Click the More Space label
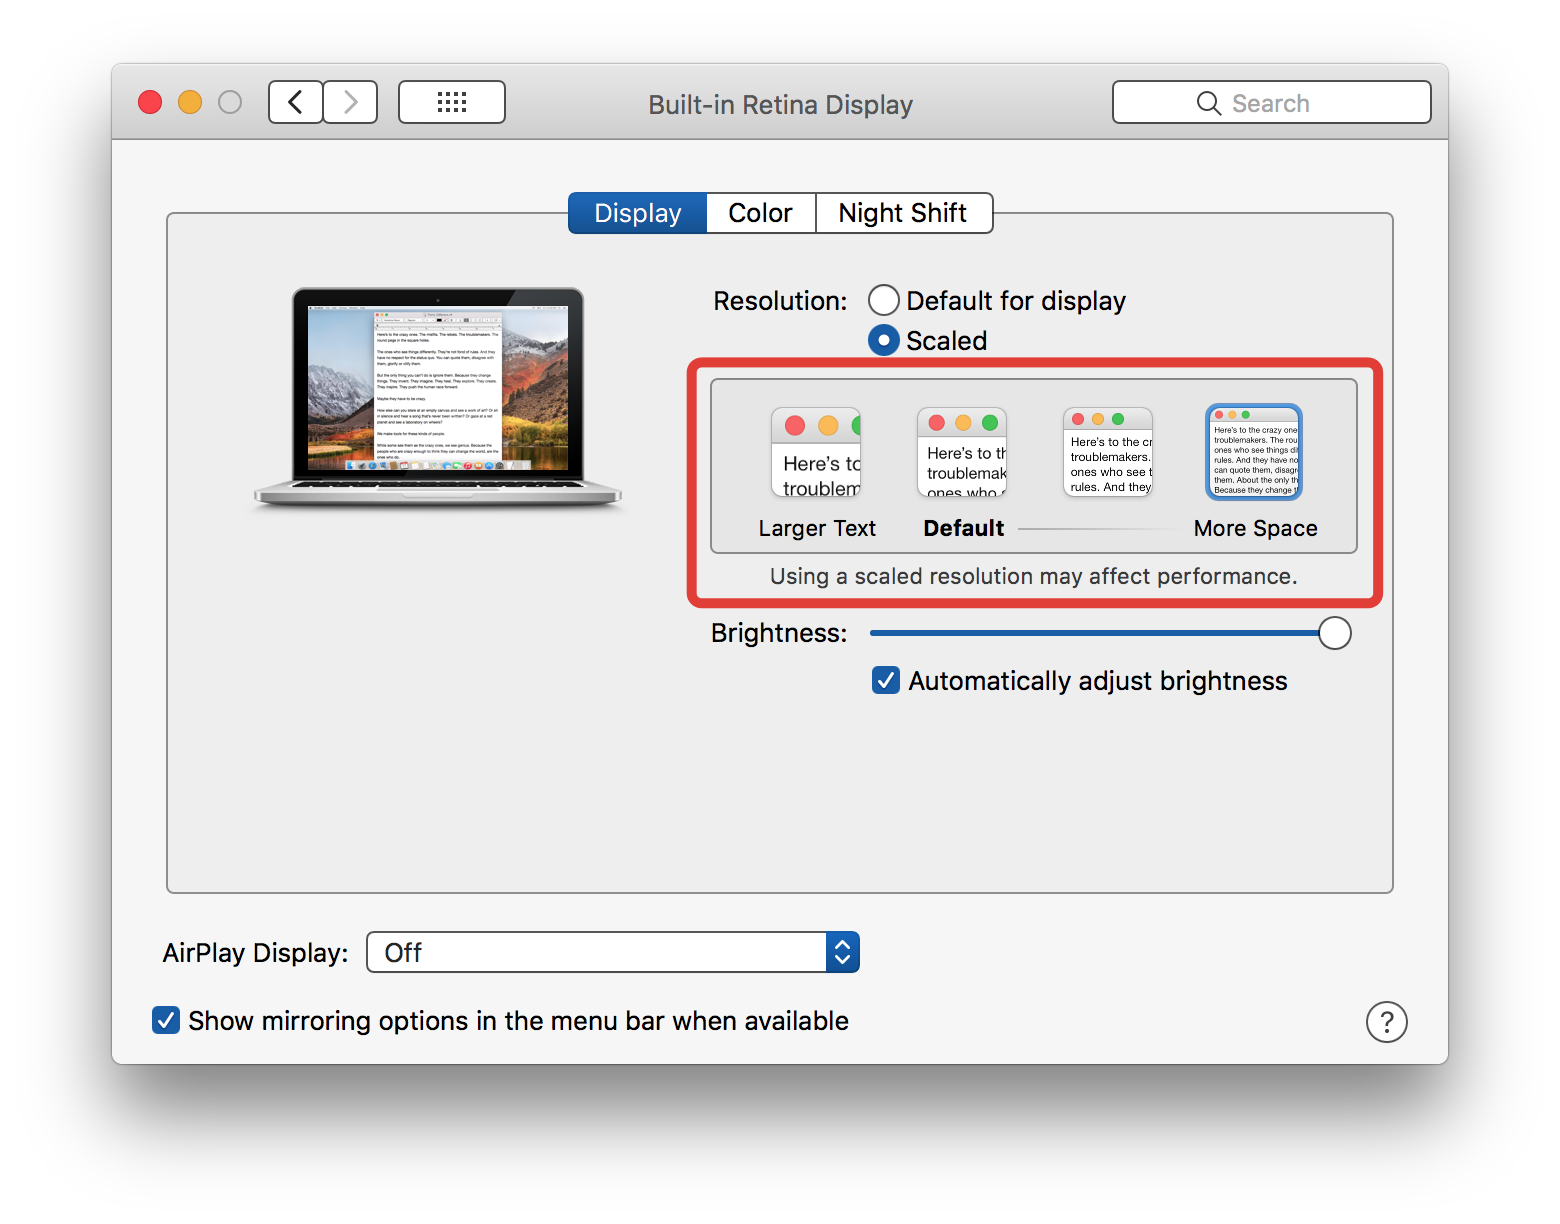Image resolution: width=1560 pixels, height=1224 pixels. [x=1256, y=528]
